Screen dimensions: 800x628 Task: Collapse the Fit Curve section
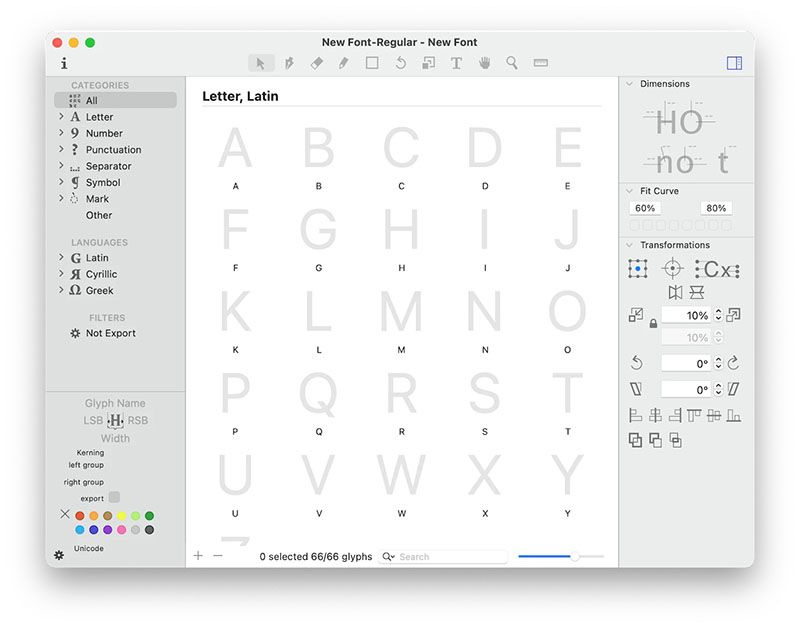(630, 191)
